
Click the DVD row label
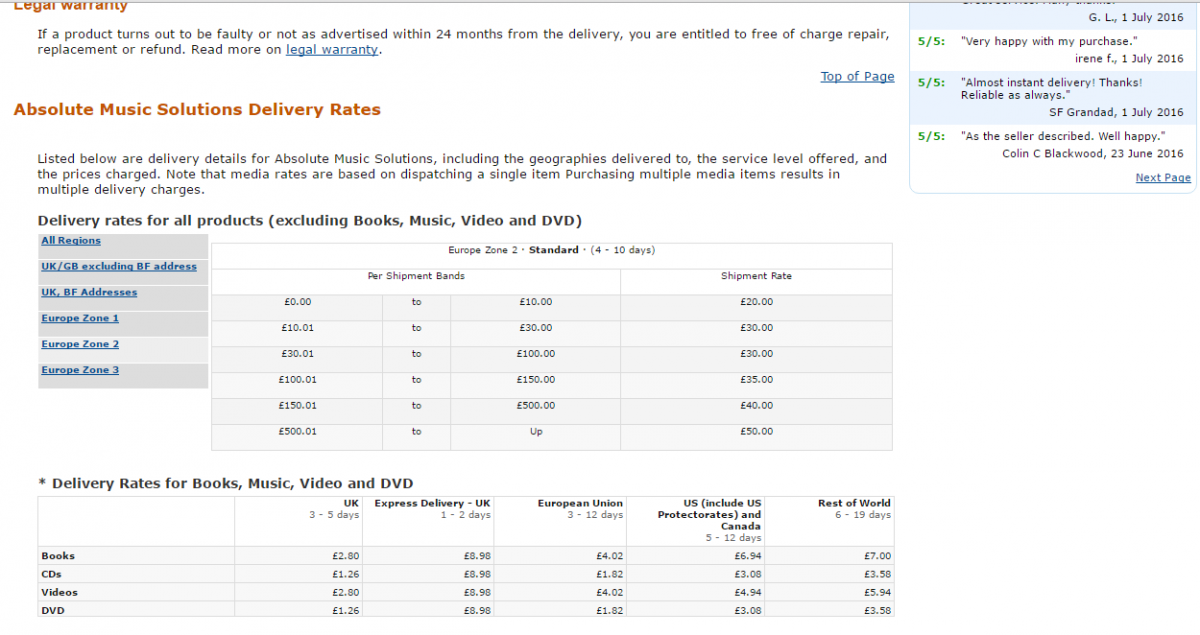pos(54,610)
